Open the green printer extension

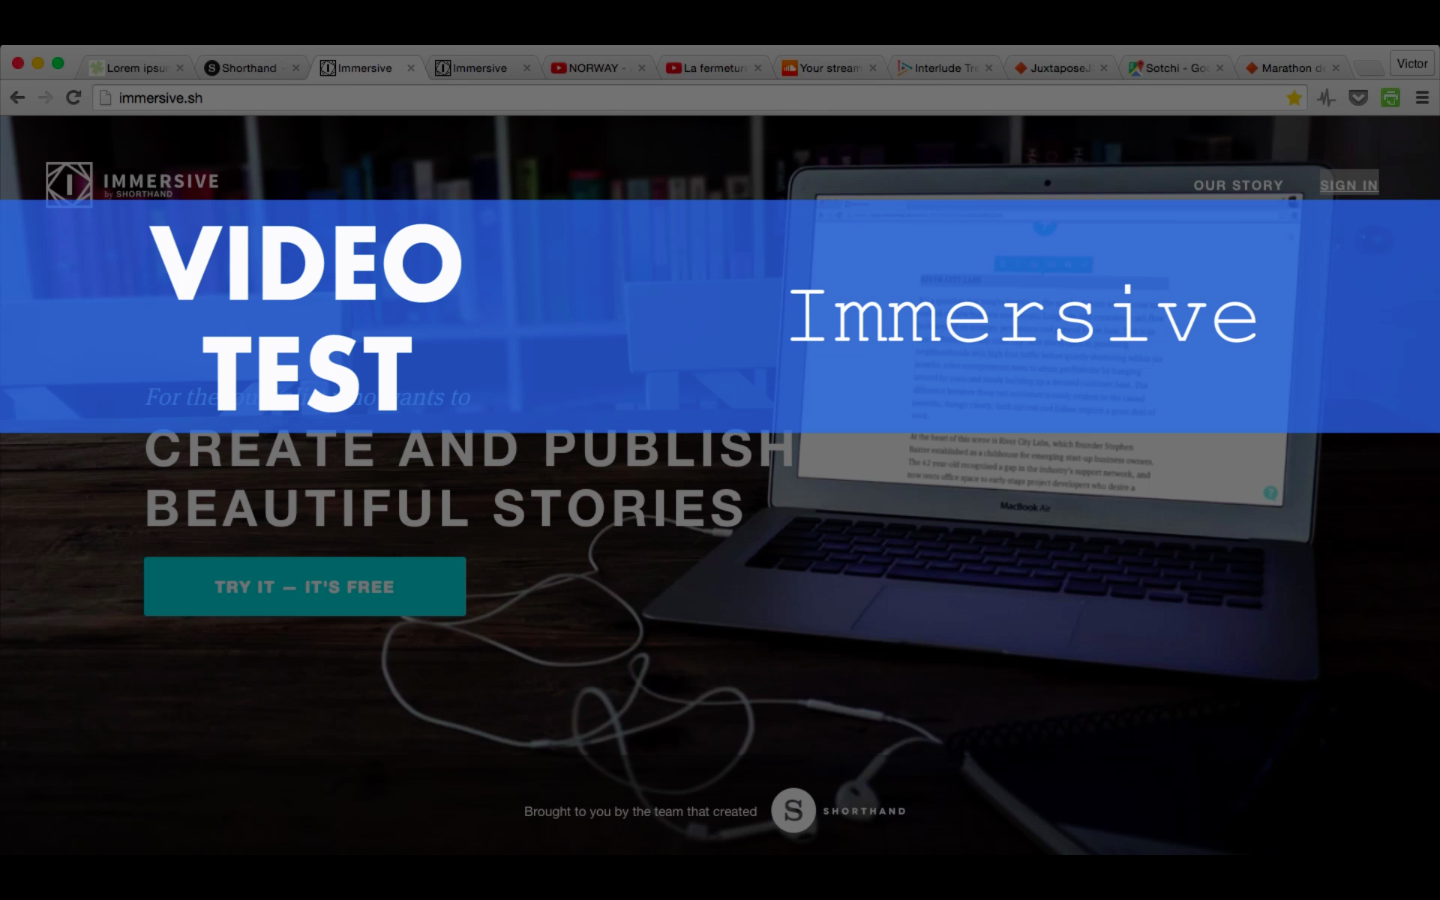[x=1390, y=98]
